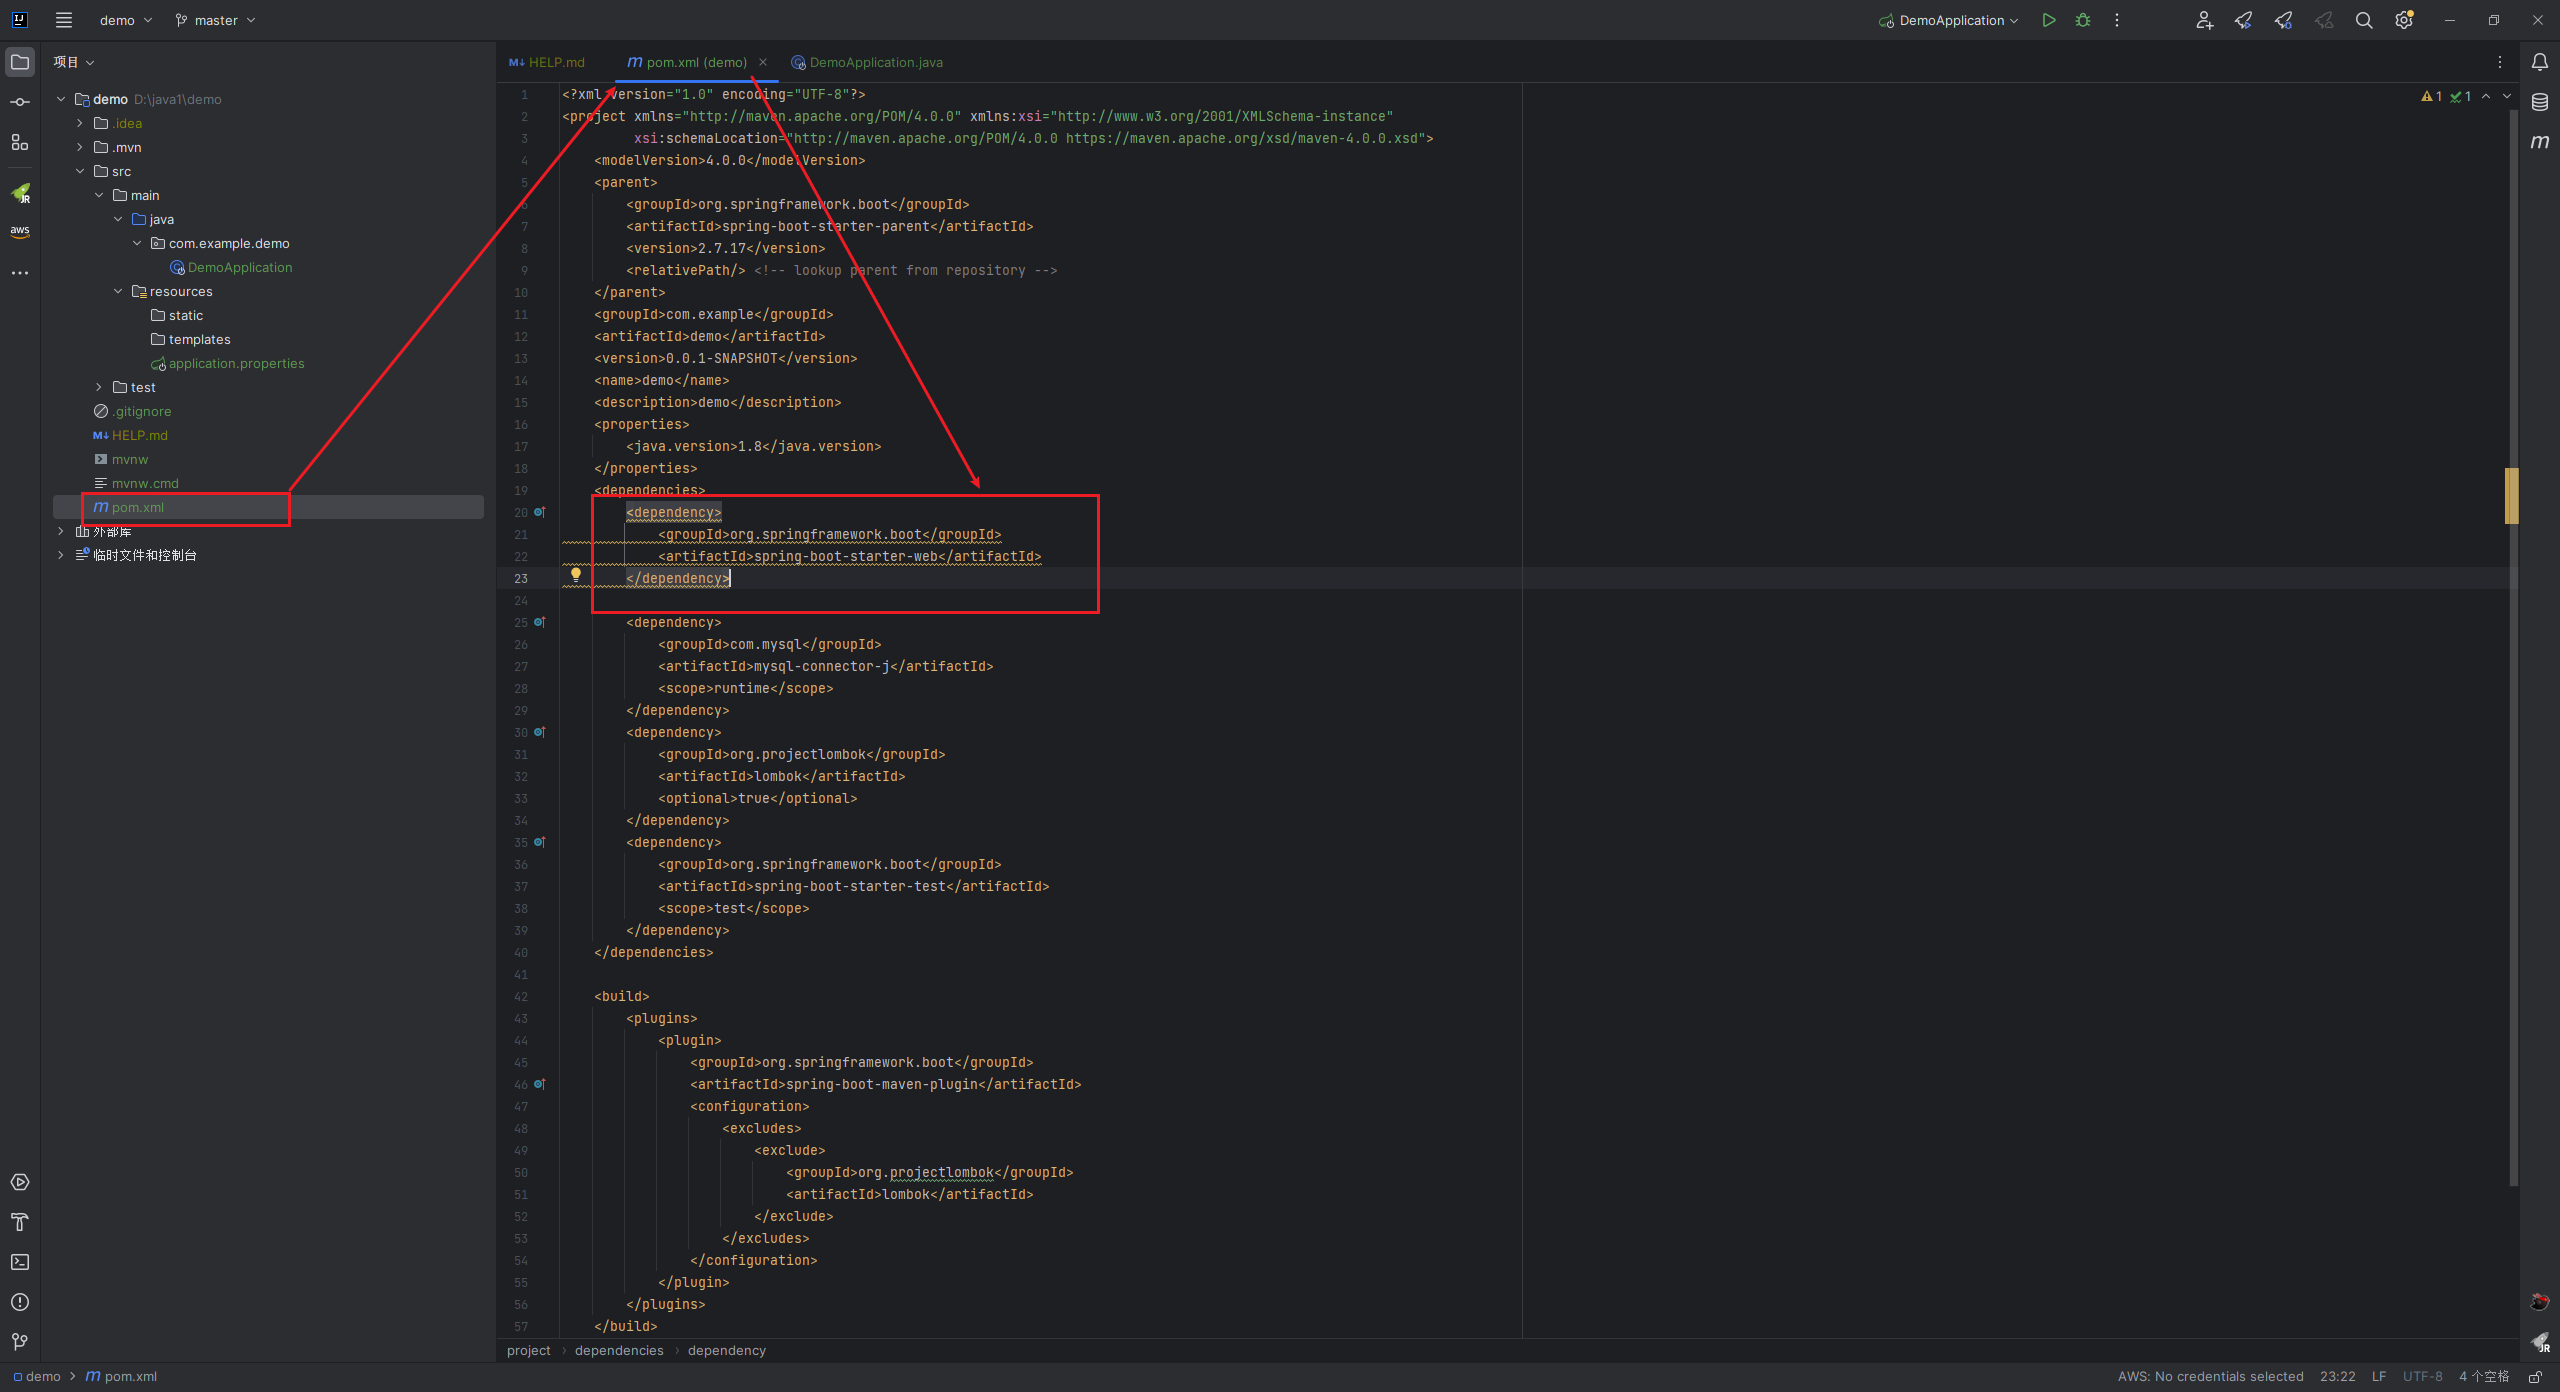Click the lightbulb quick-fix icon on line 23
Viewport: 2560px width, 1392px height.
(x=576, y=575)
